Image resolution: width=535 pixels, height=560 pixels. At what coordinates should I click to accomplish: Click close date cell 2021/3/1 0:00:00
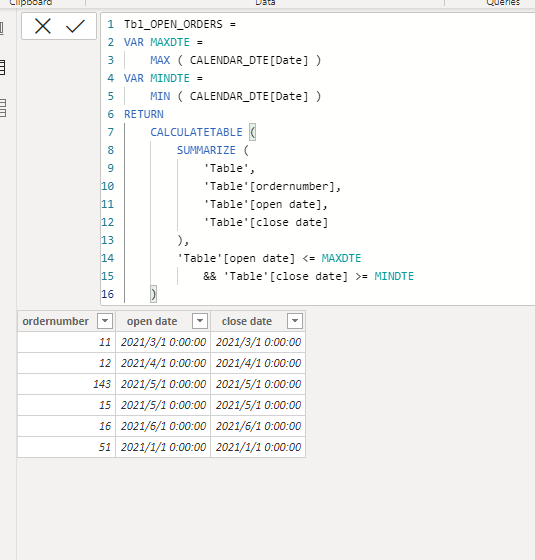pyautogui.click(x=258, y=342)
